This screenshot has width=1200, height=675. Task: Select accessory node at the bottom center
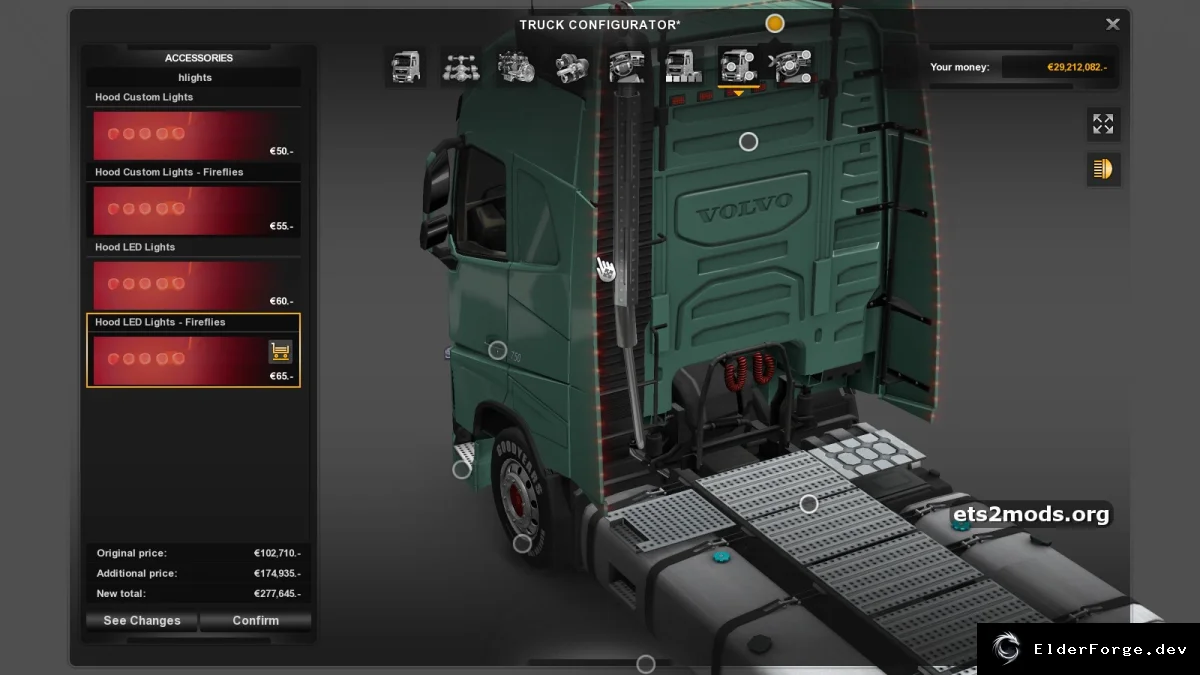646,664
